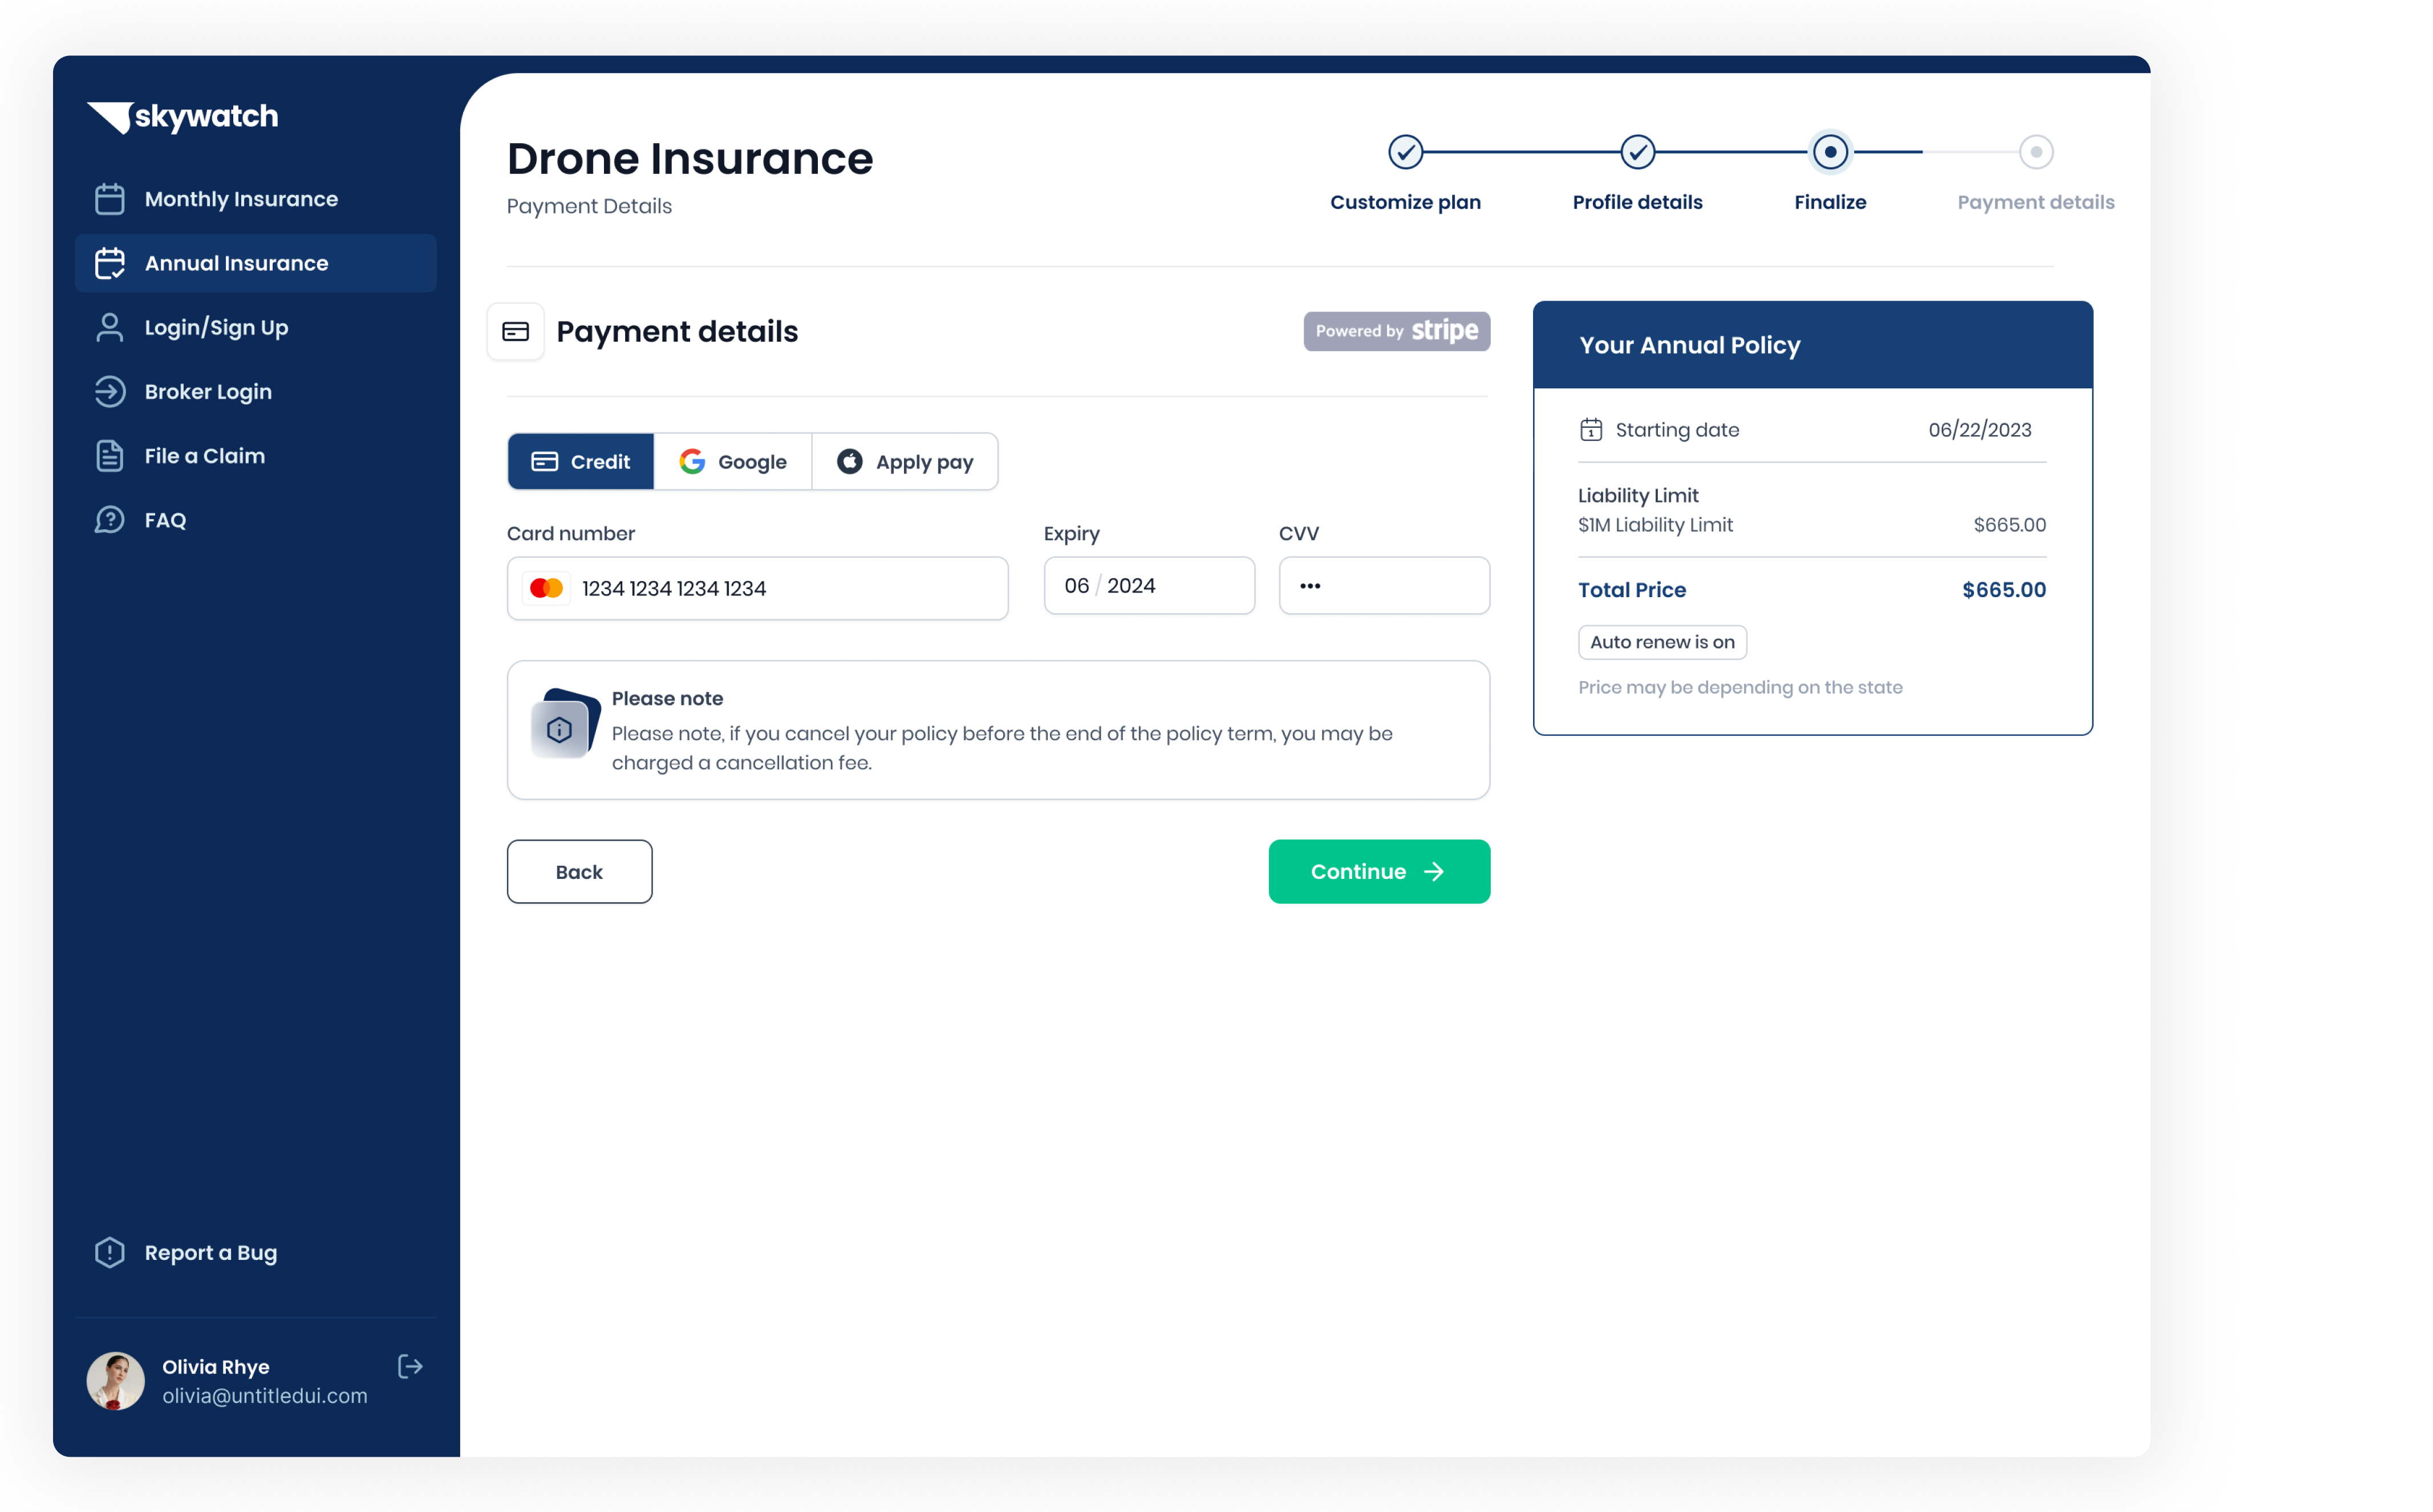The image size is (2433, 1512).
Task: Open the FAQ page
Action: click(256, 520)
